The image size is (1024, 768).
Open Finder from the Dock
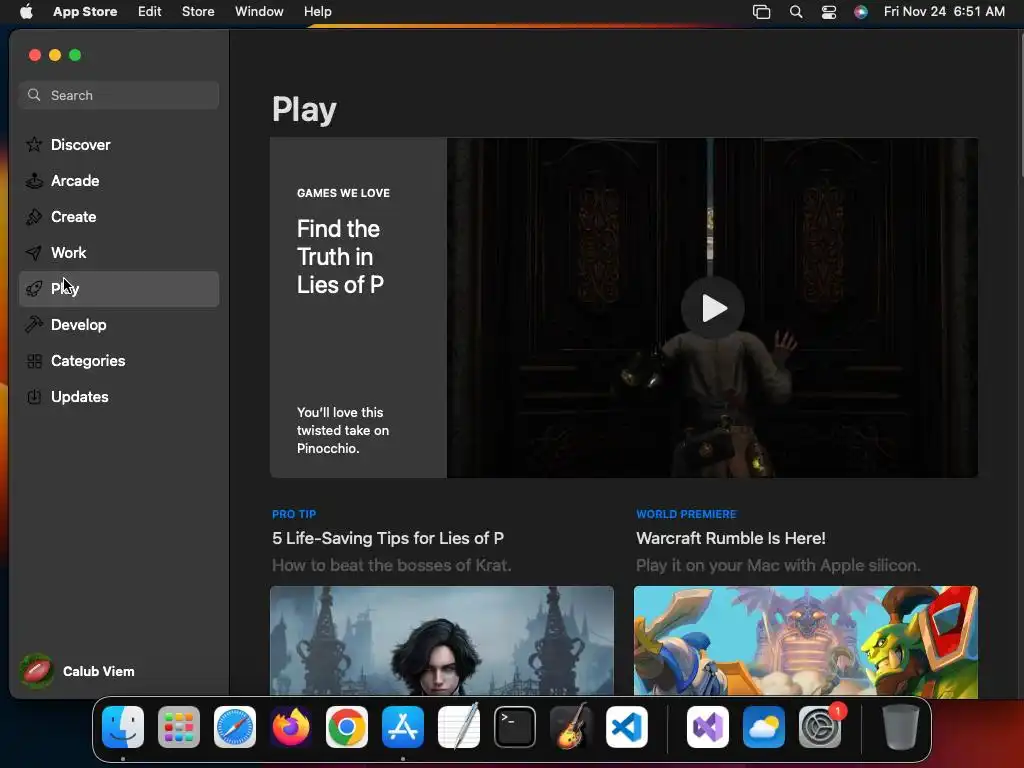point(123,727)
